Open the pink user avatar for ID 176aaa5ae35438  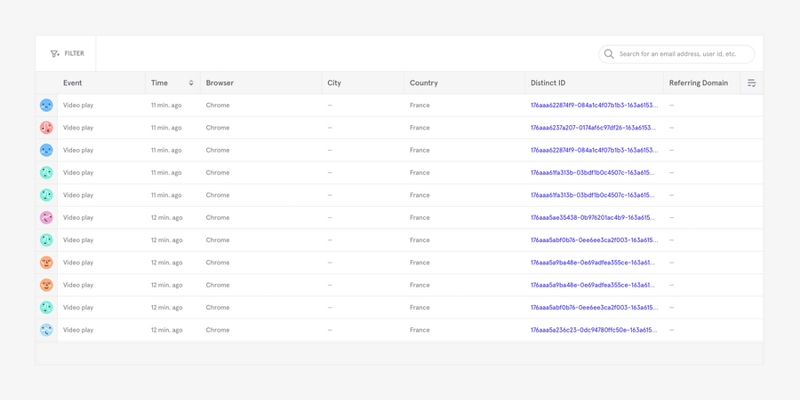coord(46,217)
